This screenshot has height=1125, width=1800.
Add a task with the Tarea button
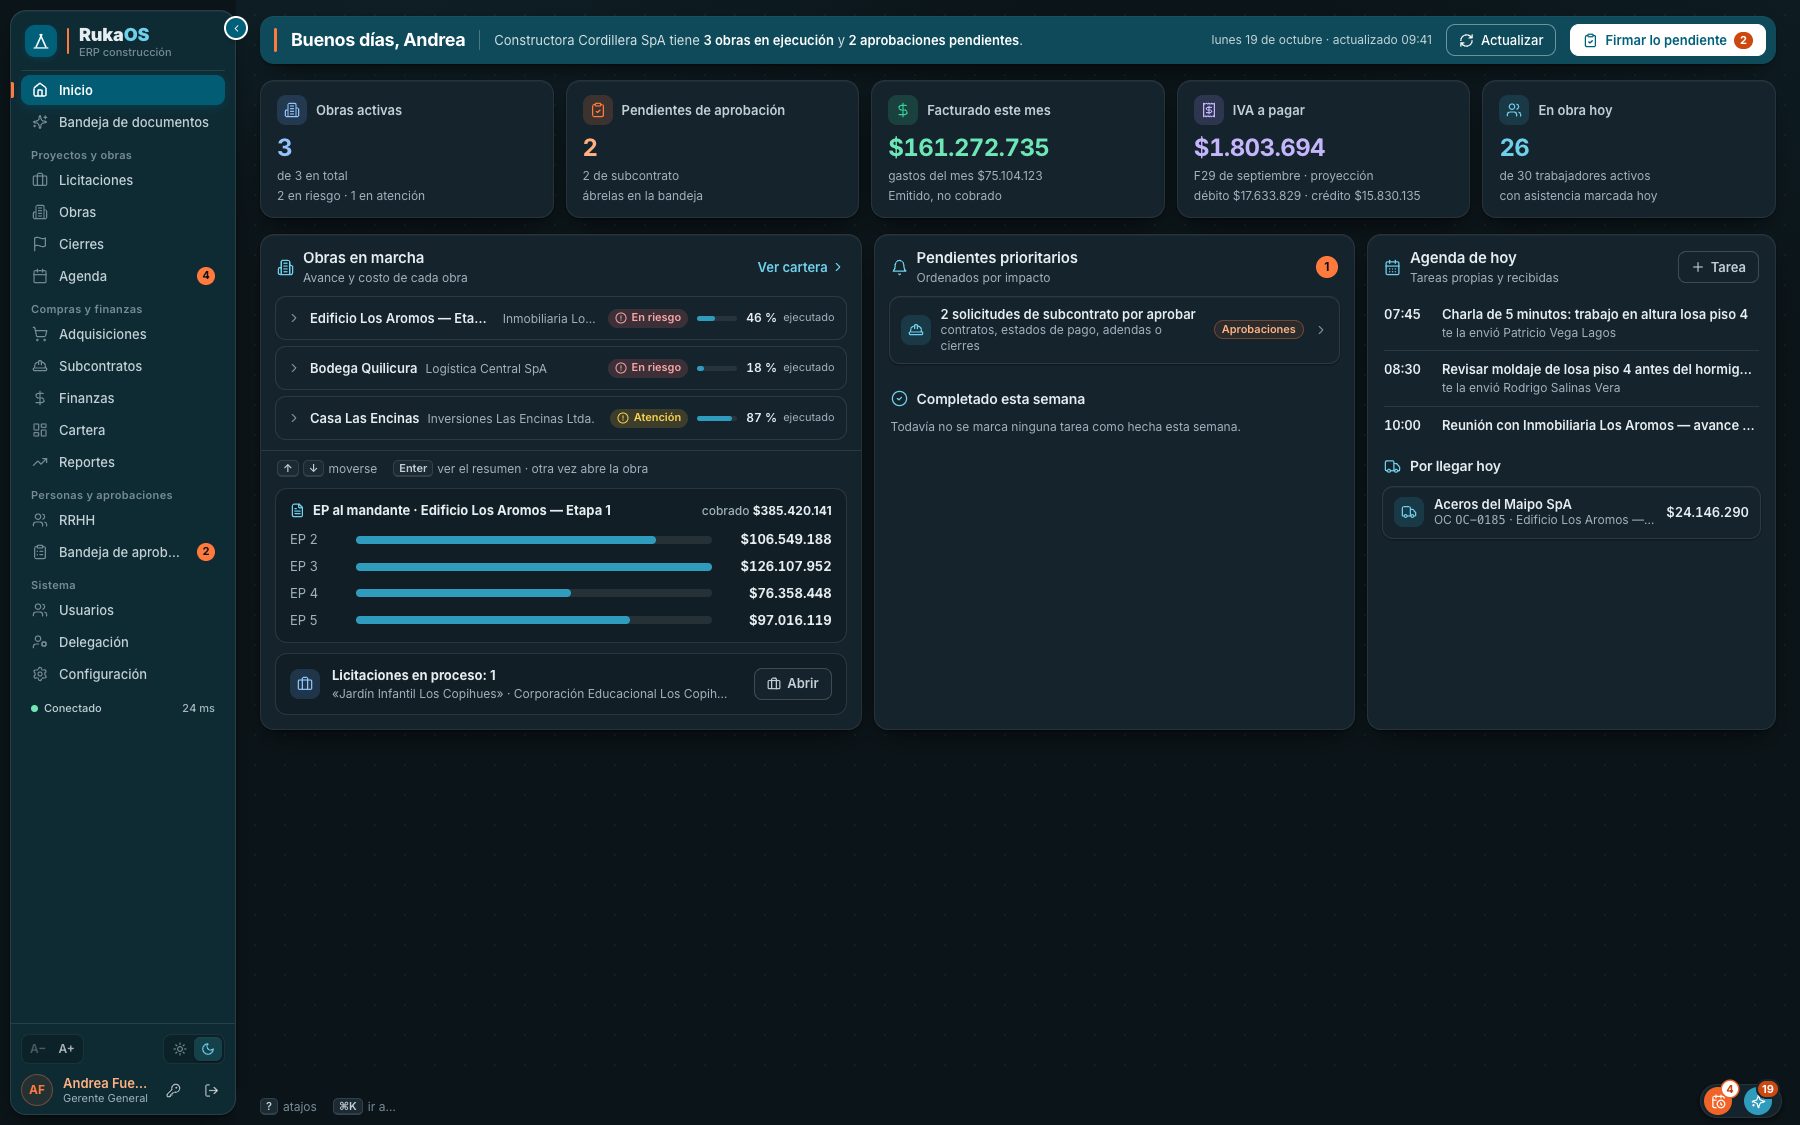[x=1718, y=267]
